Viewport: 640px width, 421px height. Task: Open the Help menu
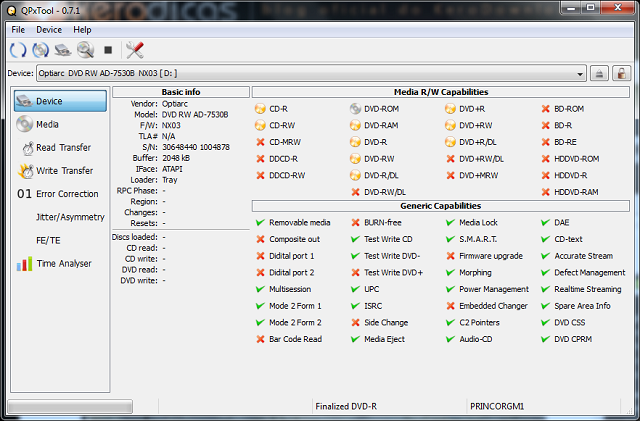click(82, 30)
